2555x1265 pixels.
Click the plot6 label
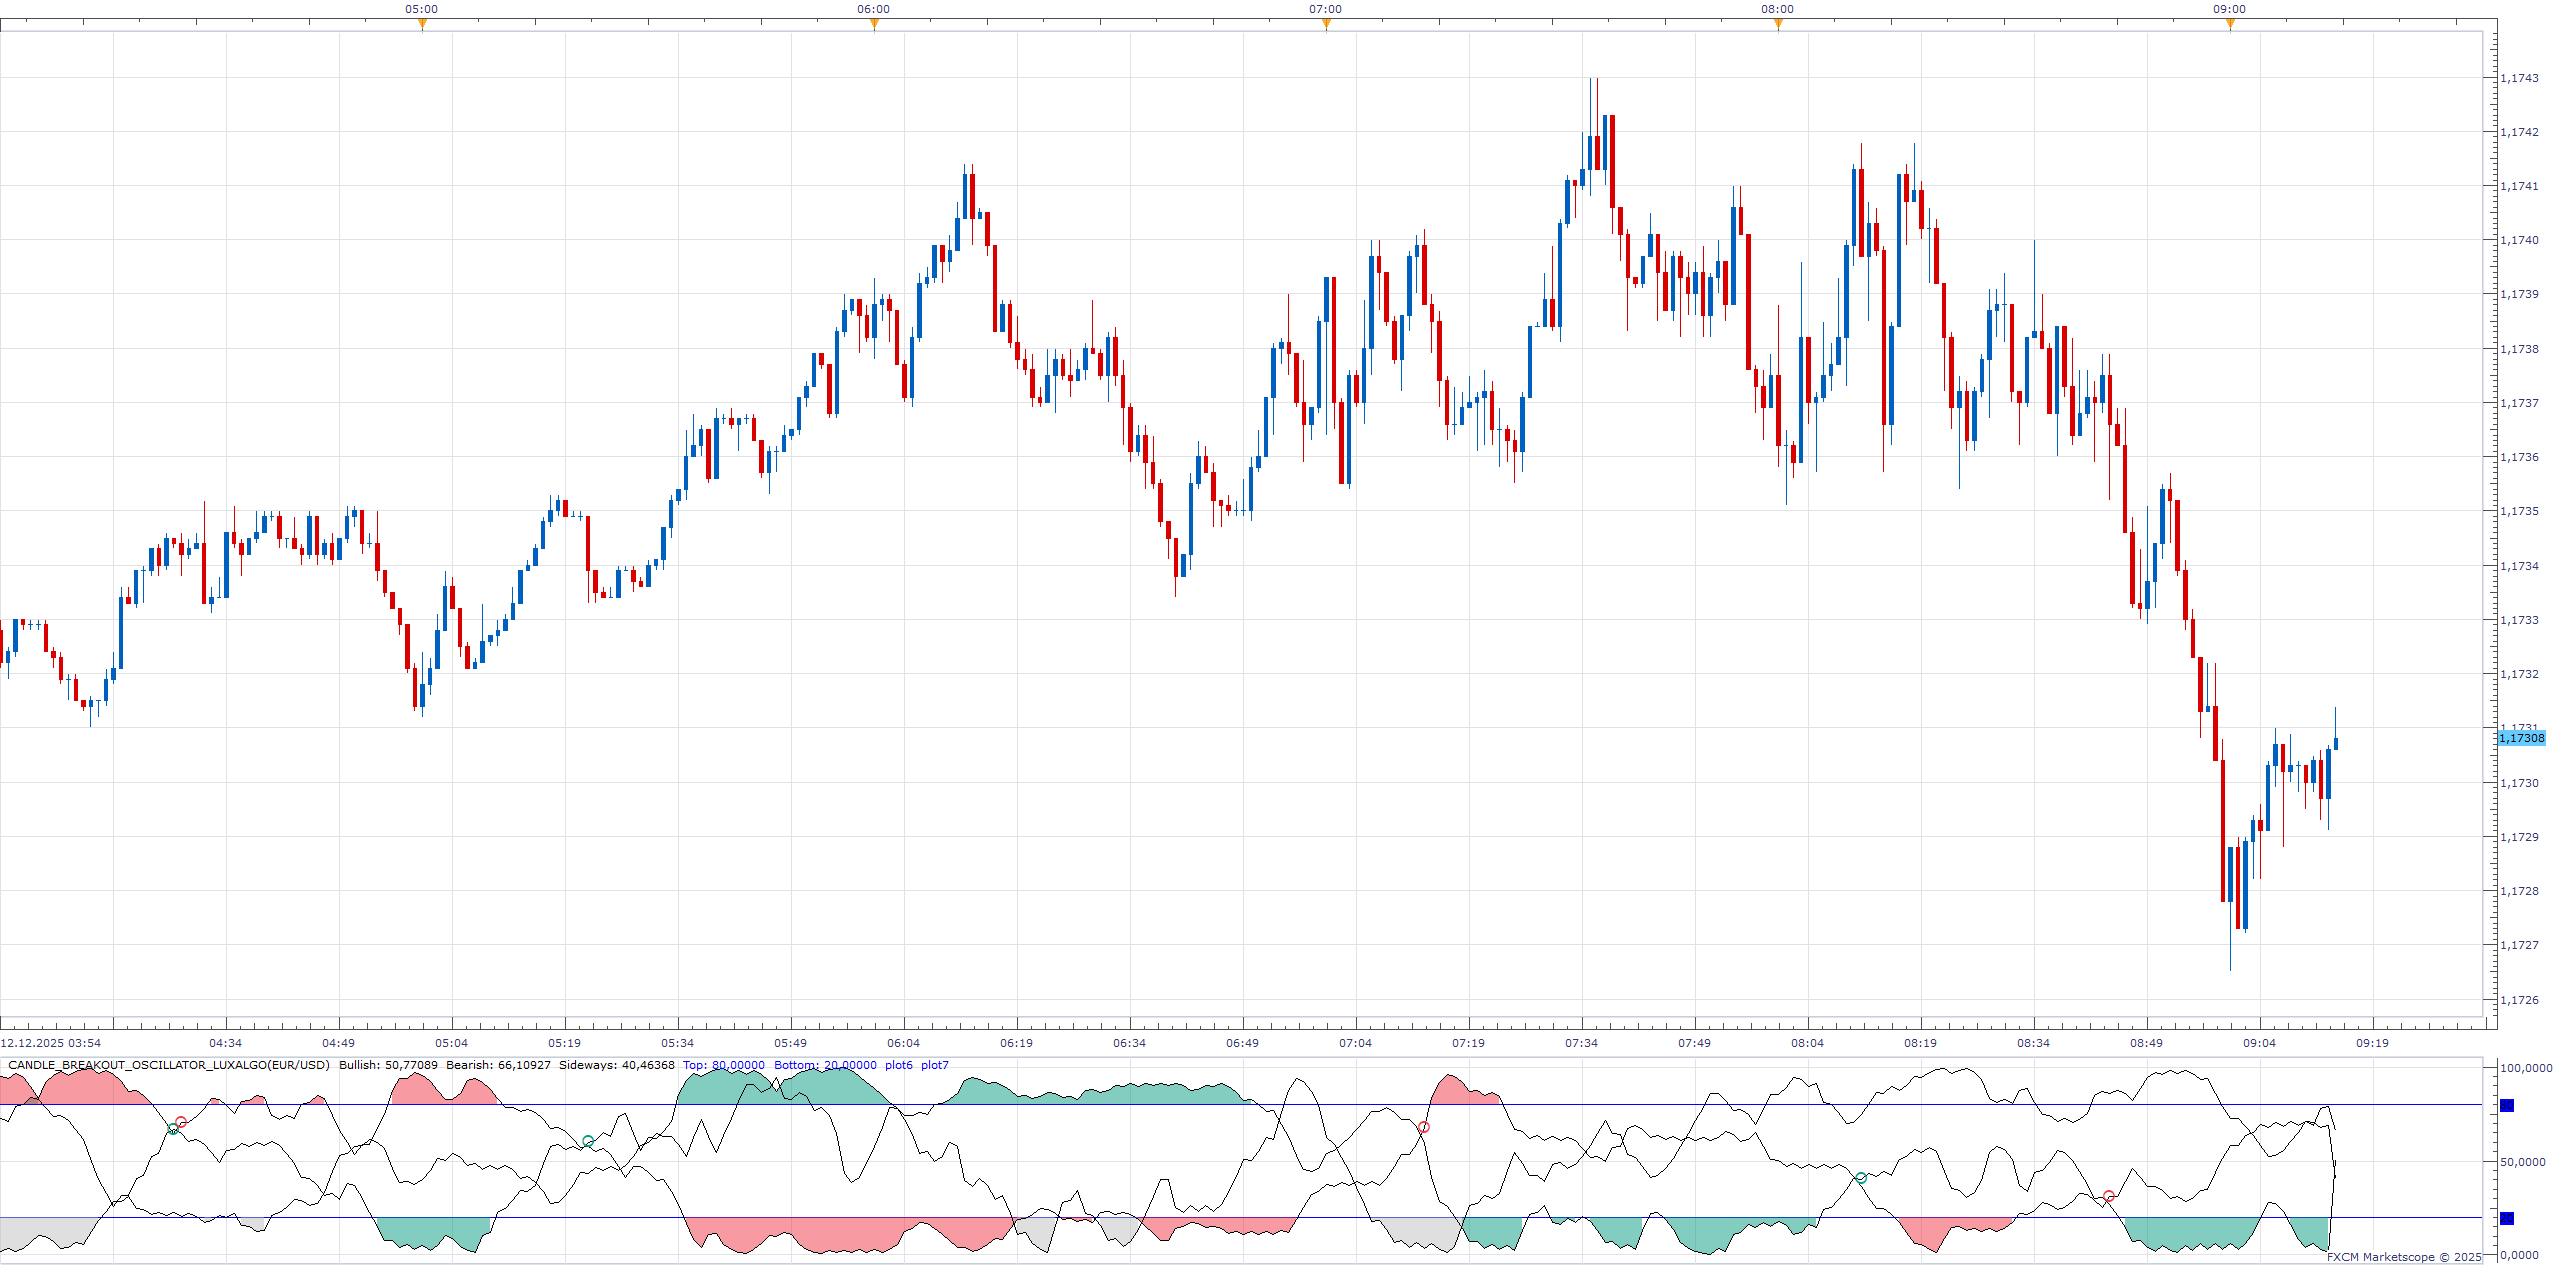[x=899, y=1065]
